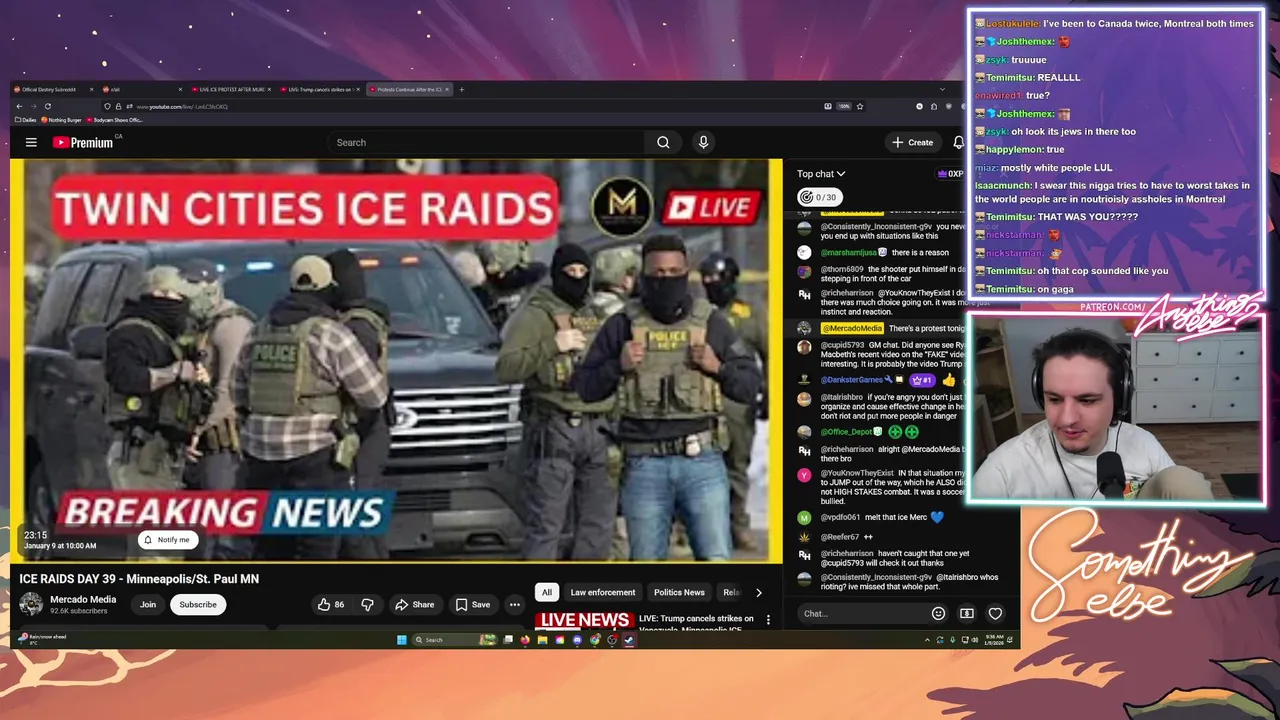Open the video's three-dot more actions menu

(x=514, y=604)
